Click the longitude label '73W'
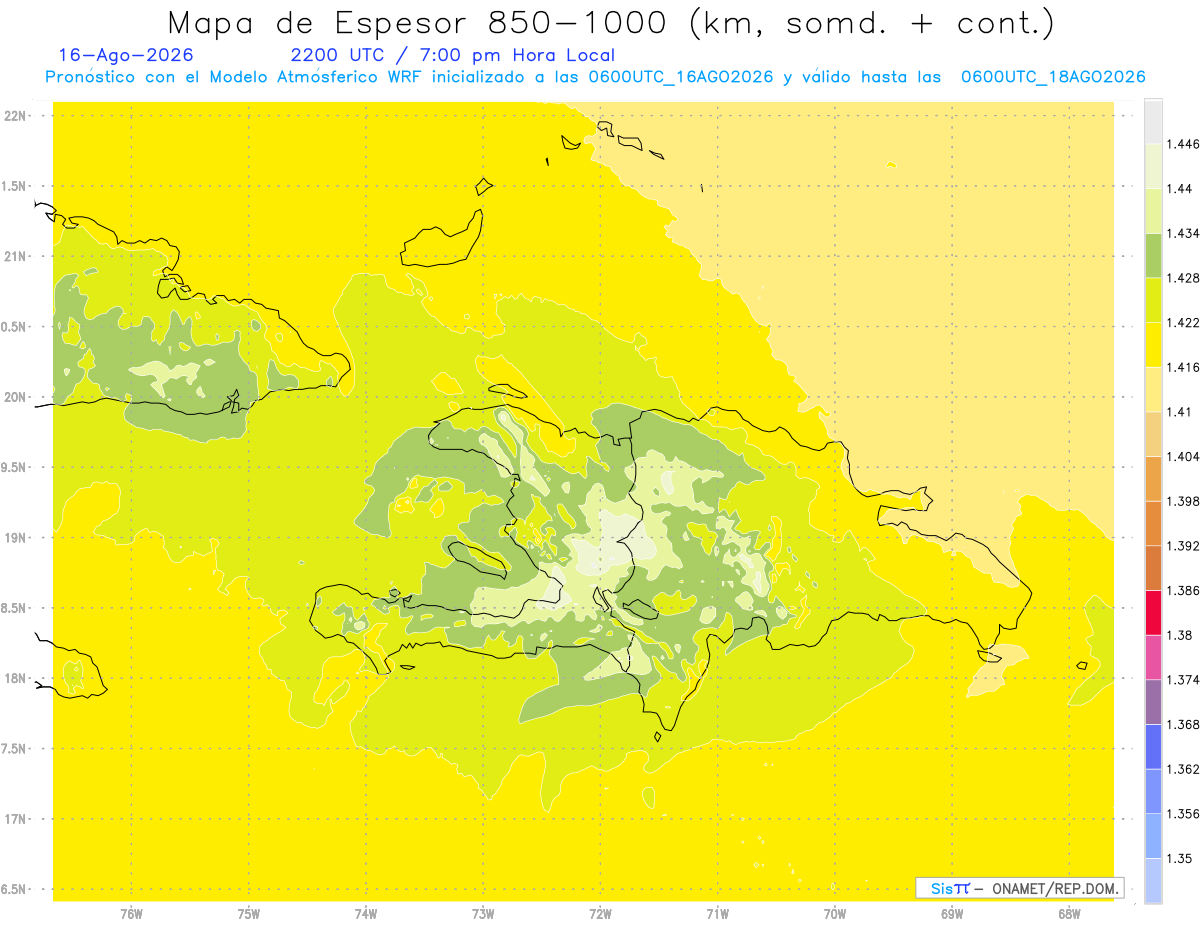Image resolution: width=1200 pixels, height=927 pixels. click(483, 914)
